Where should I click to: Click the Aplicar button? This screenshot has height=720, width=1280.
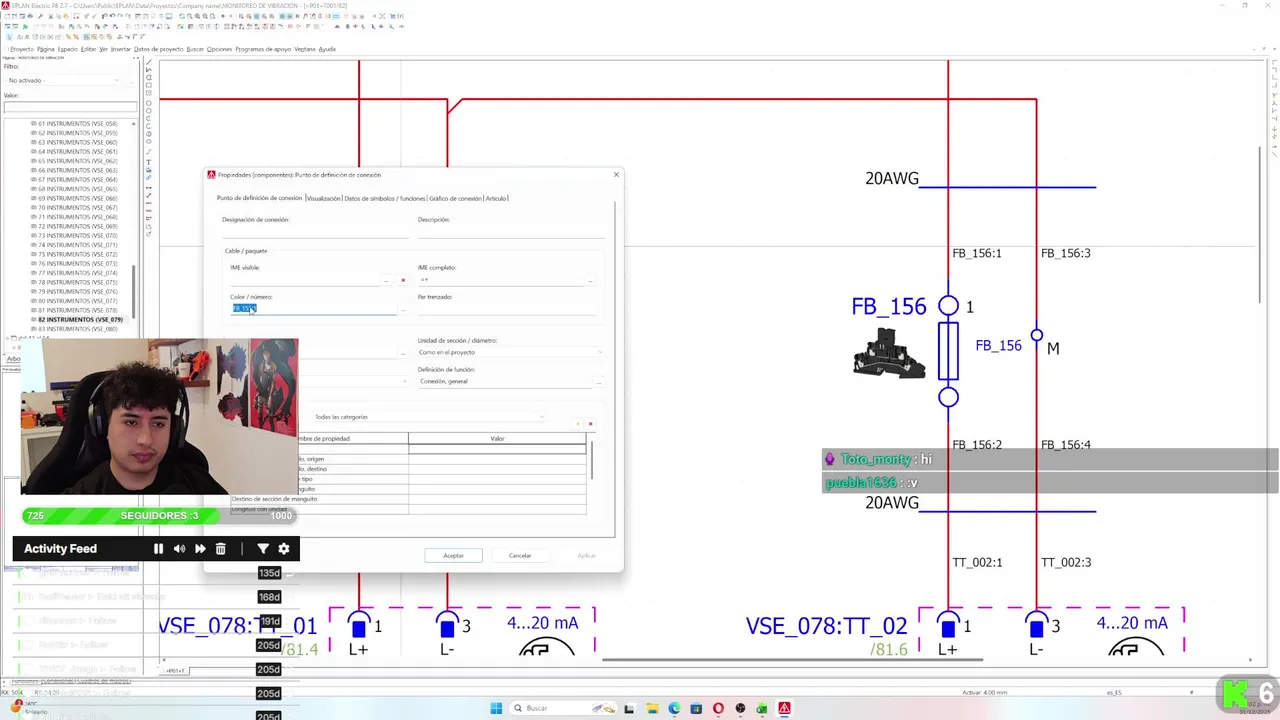pos(586,555)
